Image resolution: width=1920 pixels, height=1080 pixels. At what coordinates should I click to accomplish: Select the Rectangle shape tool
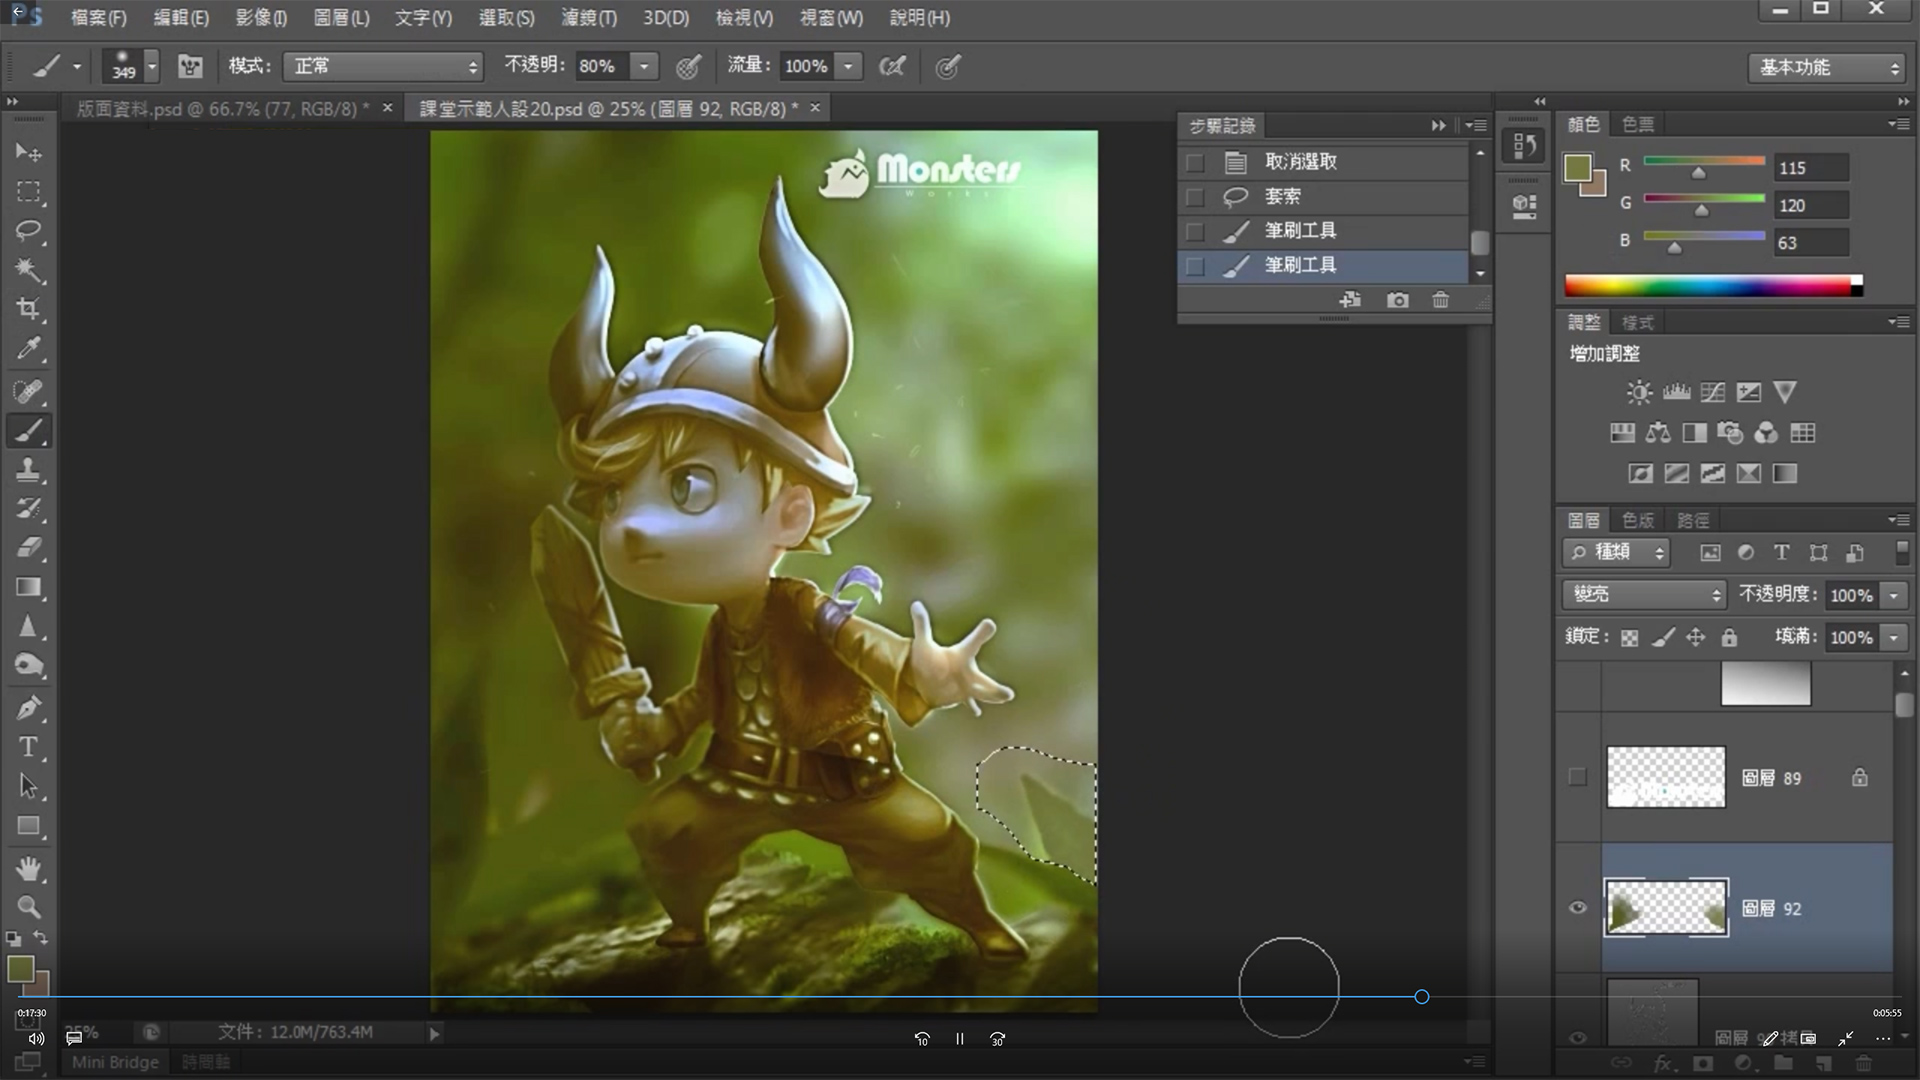click(x=28, y=826)
